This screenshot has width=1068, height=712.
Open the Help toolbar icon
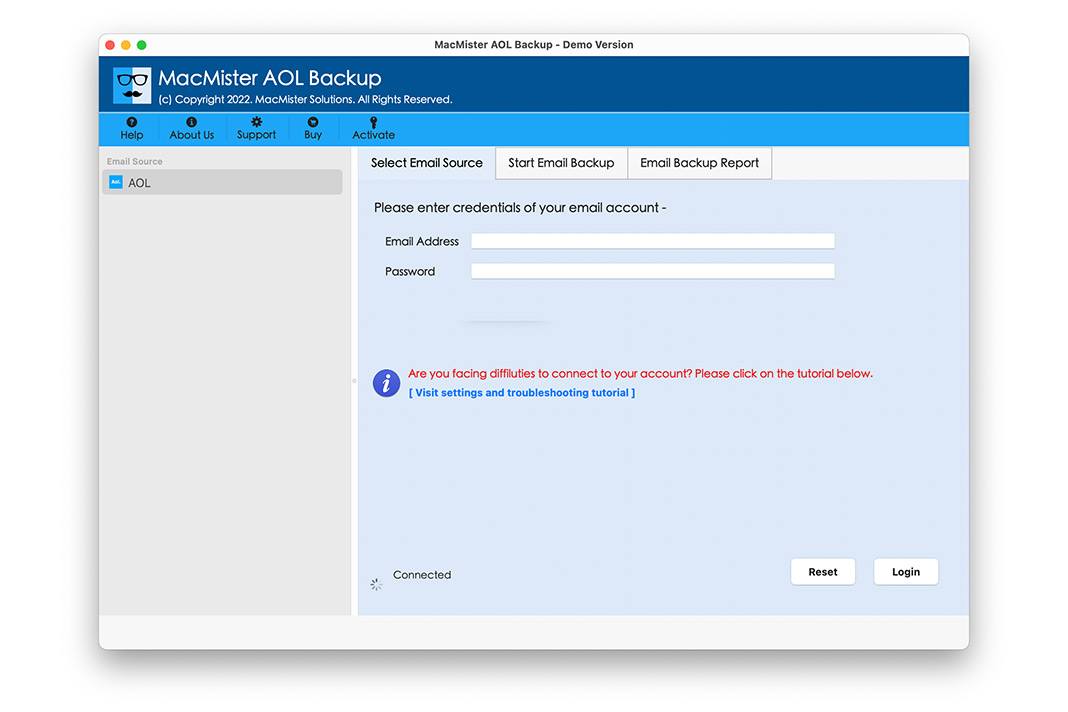pyautogui.click(x=132, y=122)
